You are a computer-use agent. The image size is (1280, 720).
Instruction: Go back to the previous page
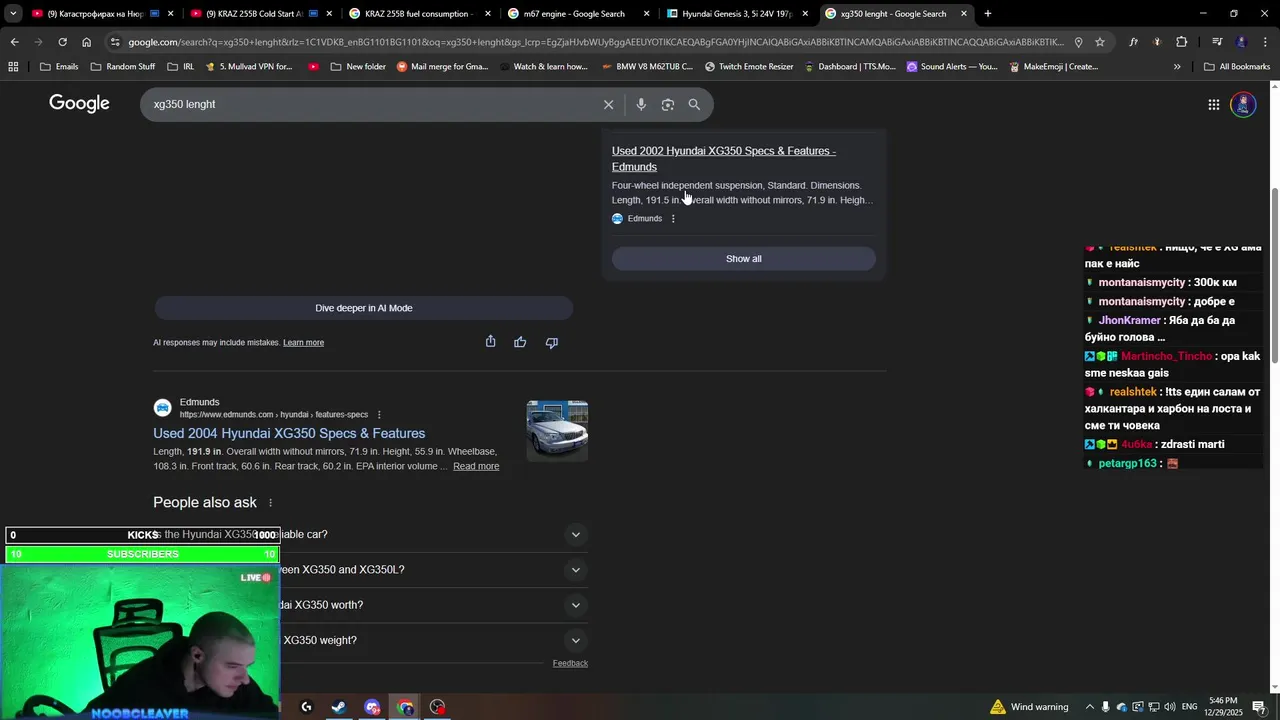click(14, 42)
